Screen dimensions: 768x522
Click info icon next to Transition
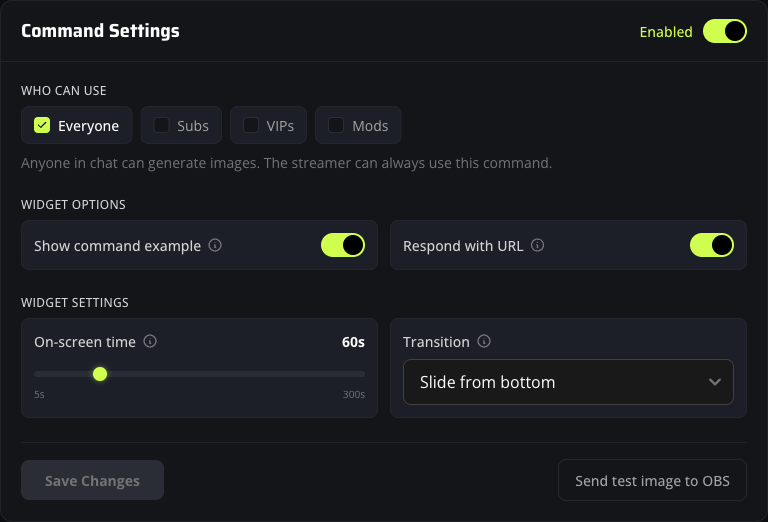(484, 341)
